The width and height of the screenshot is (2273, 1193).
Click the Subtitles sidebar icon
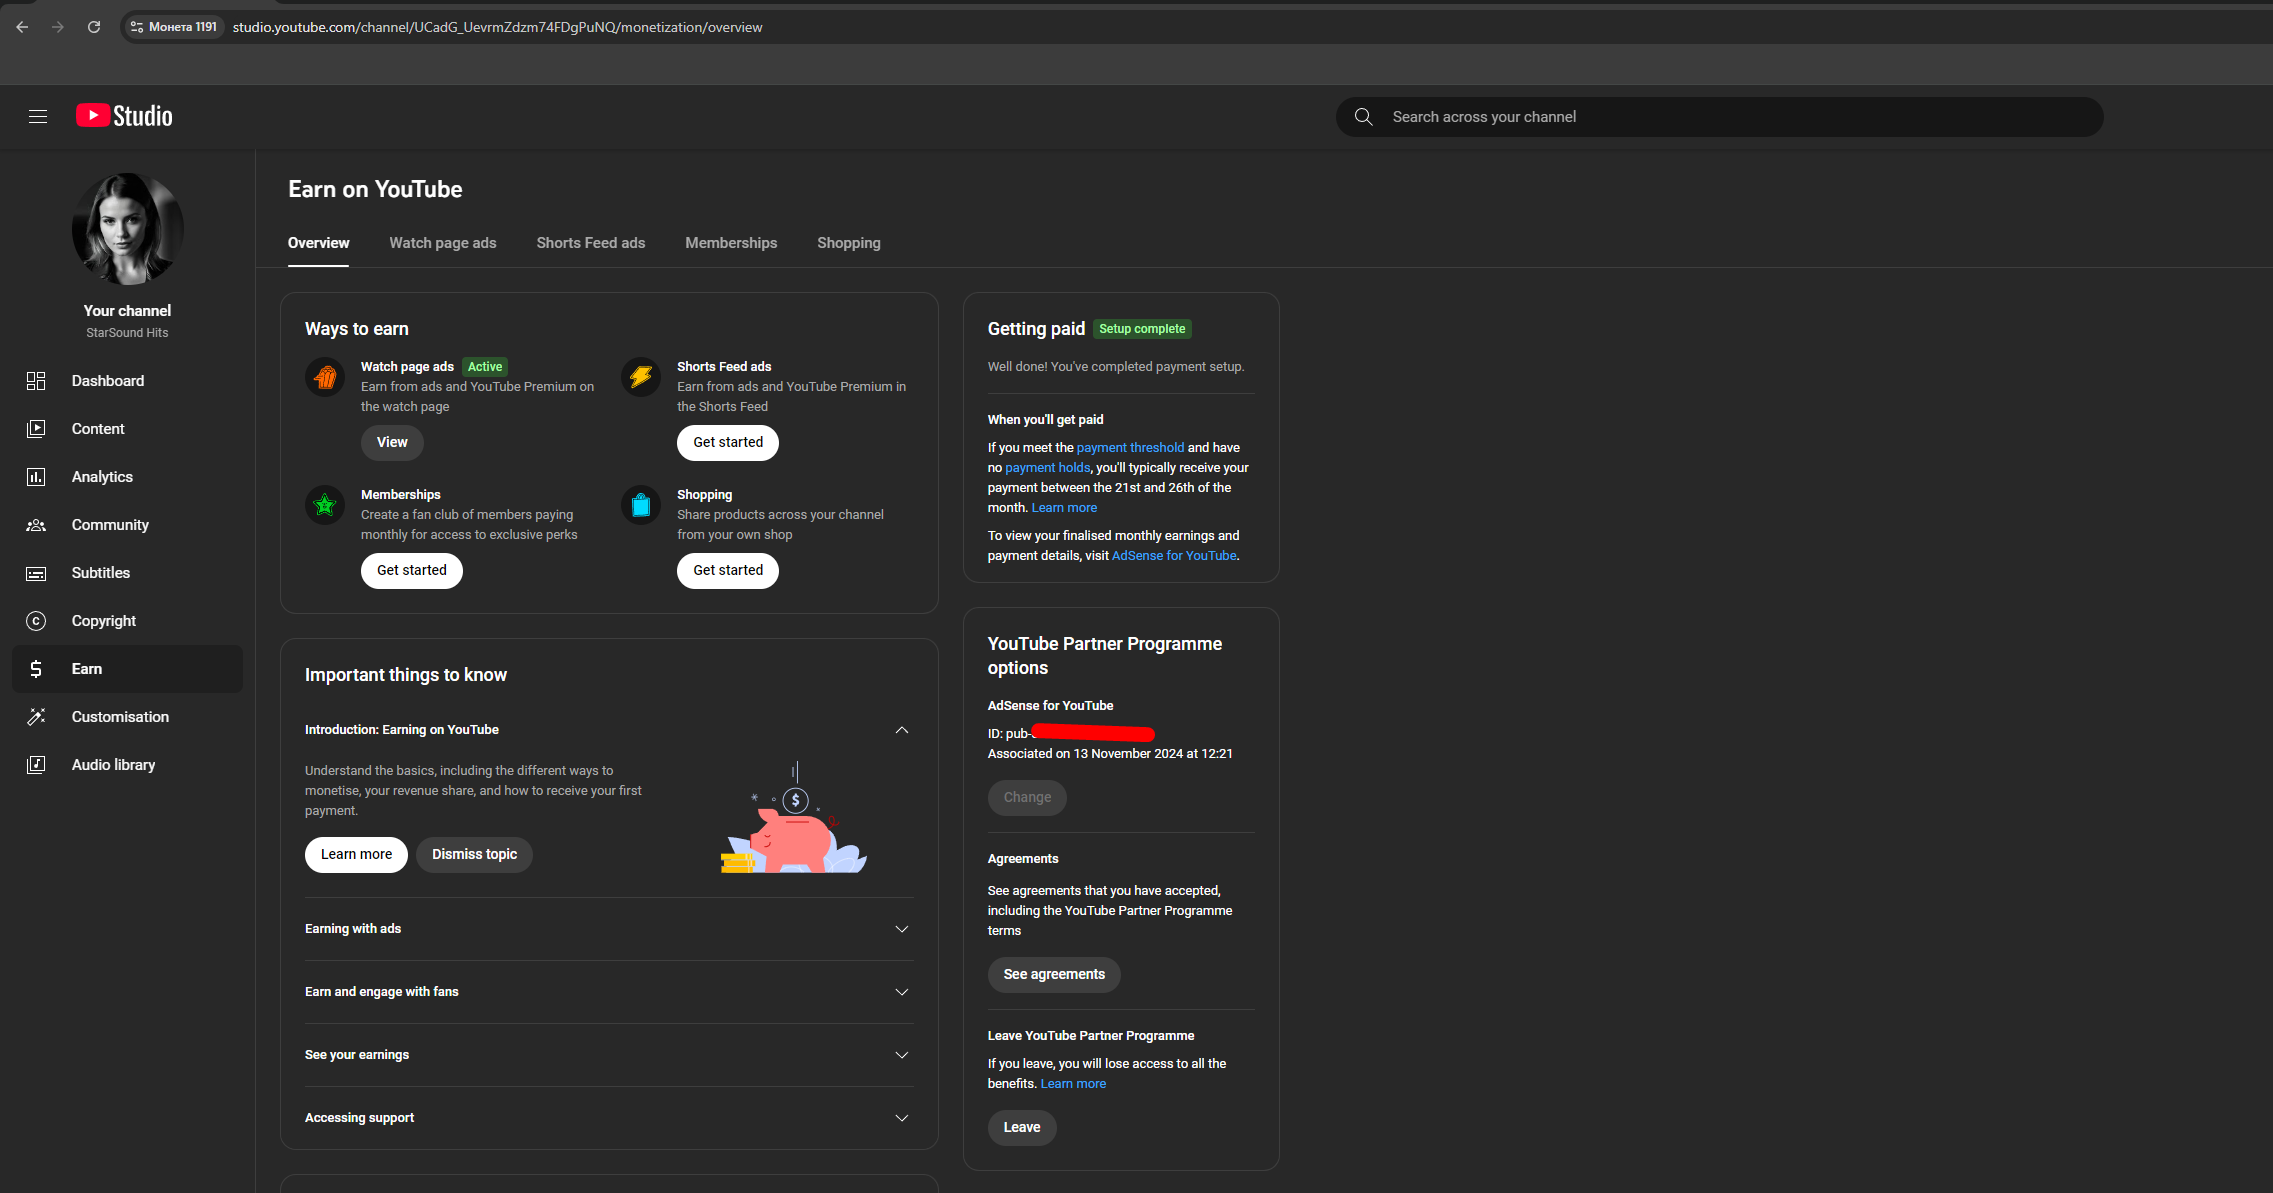click(36, 573)
